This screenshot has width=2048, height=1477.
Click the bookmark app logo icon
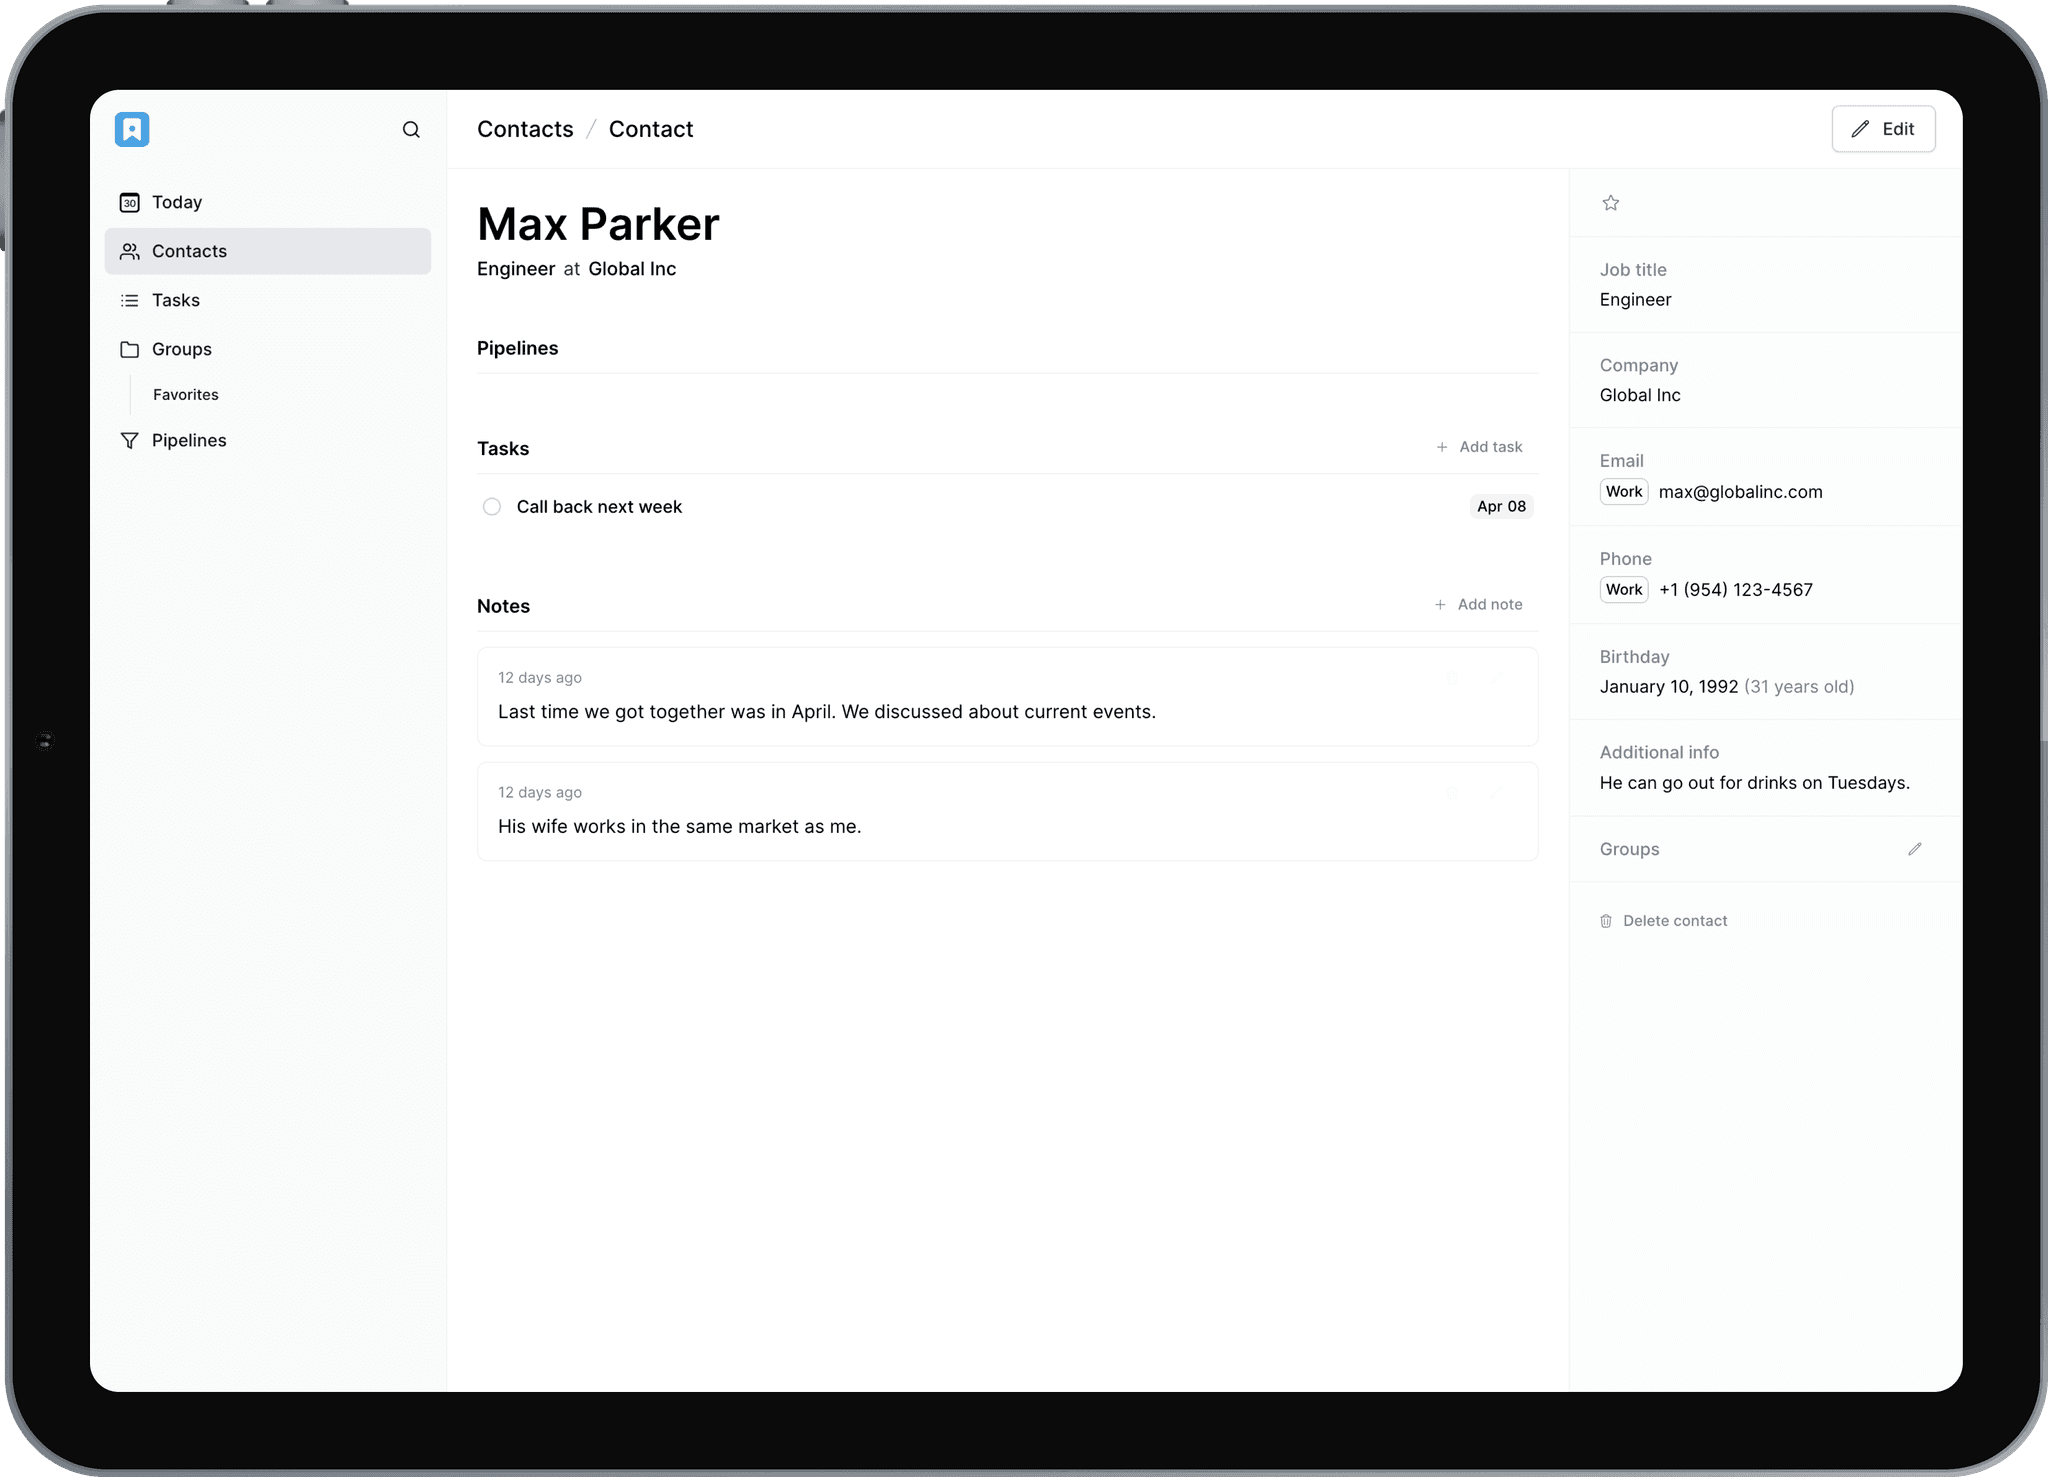click(x=133, y=129)
